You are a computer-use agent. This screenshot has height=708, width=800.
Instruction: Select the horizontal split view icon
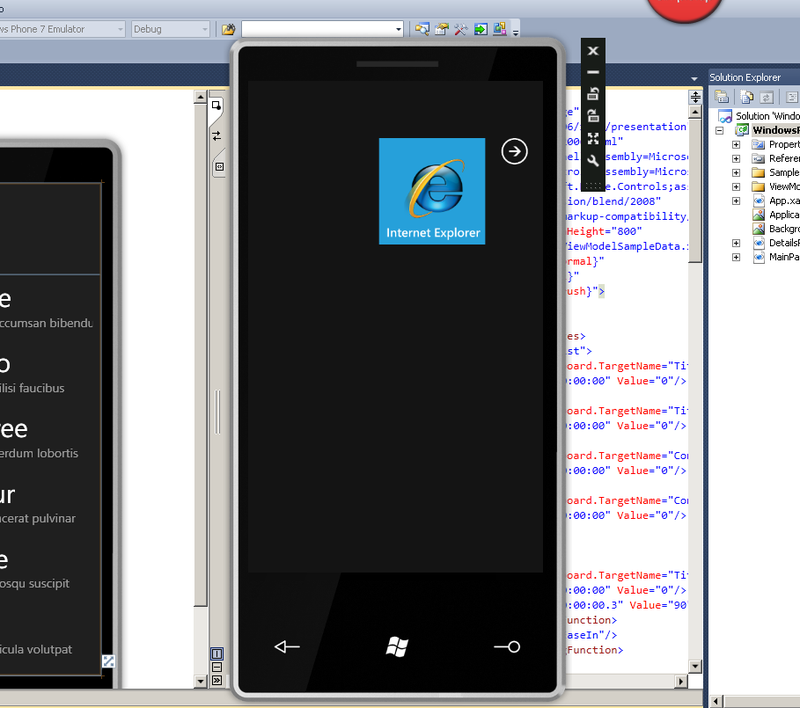tap(217, 667)
